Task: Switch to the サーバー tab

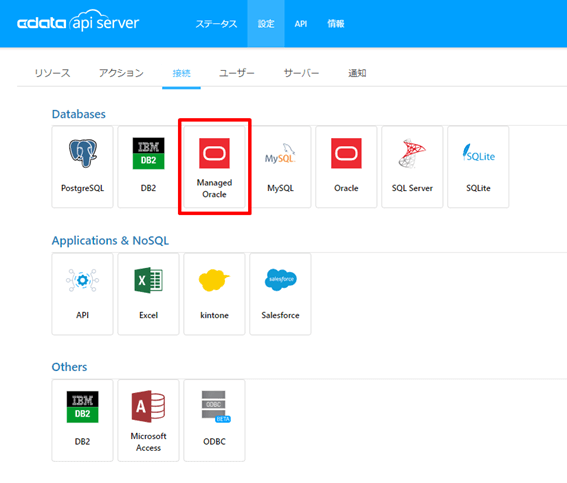Action: 301,73
